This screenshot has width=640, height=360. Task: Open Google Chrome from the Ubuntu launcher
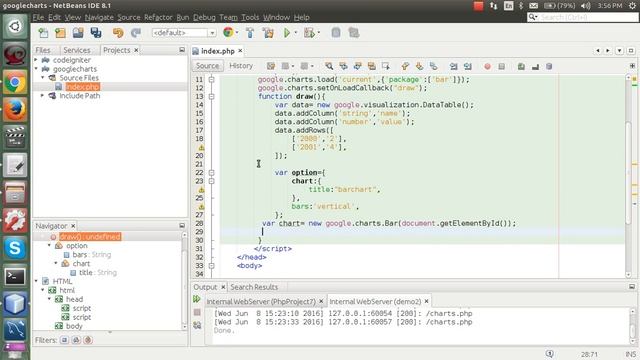click(x=15, y=82)
